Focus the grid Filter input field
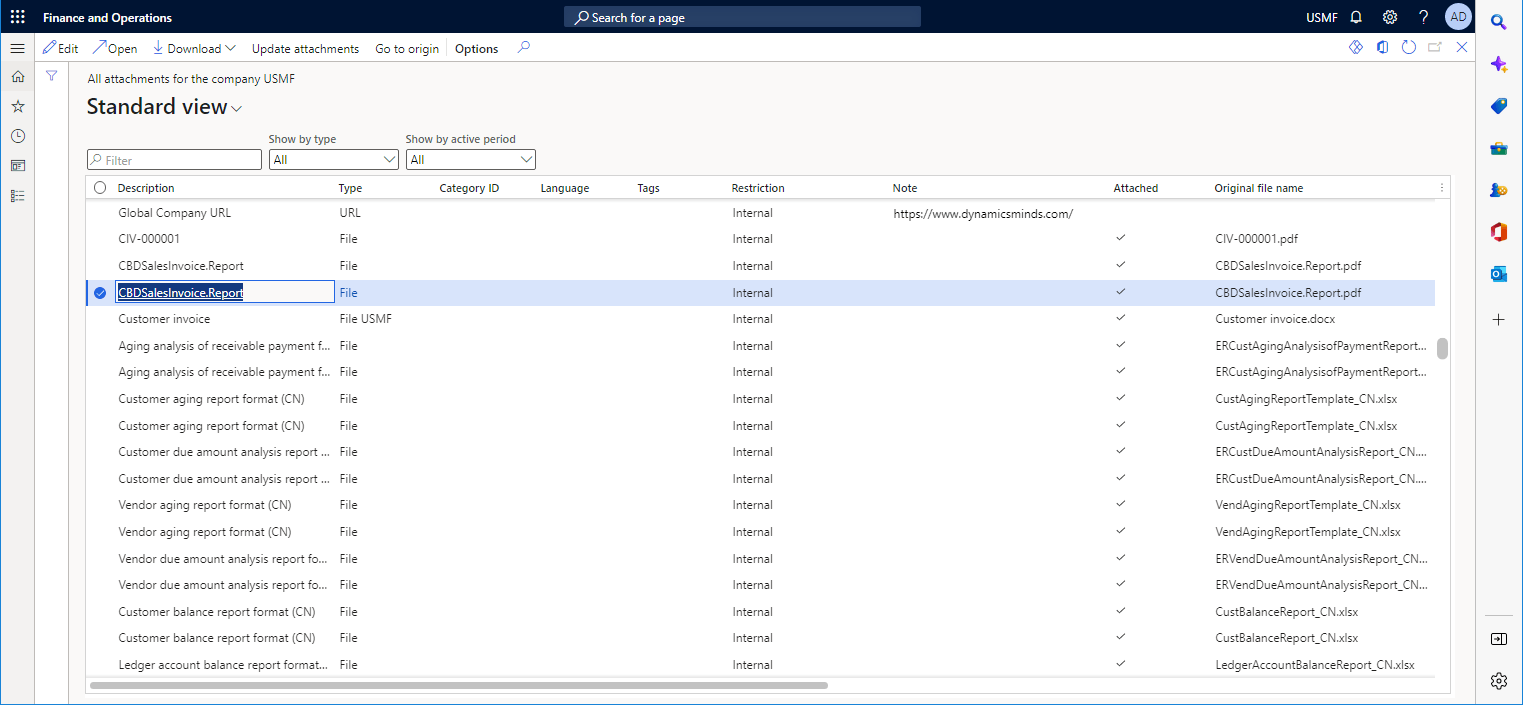The image size is (1523, 705). point(174,159)
